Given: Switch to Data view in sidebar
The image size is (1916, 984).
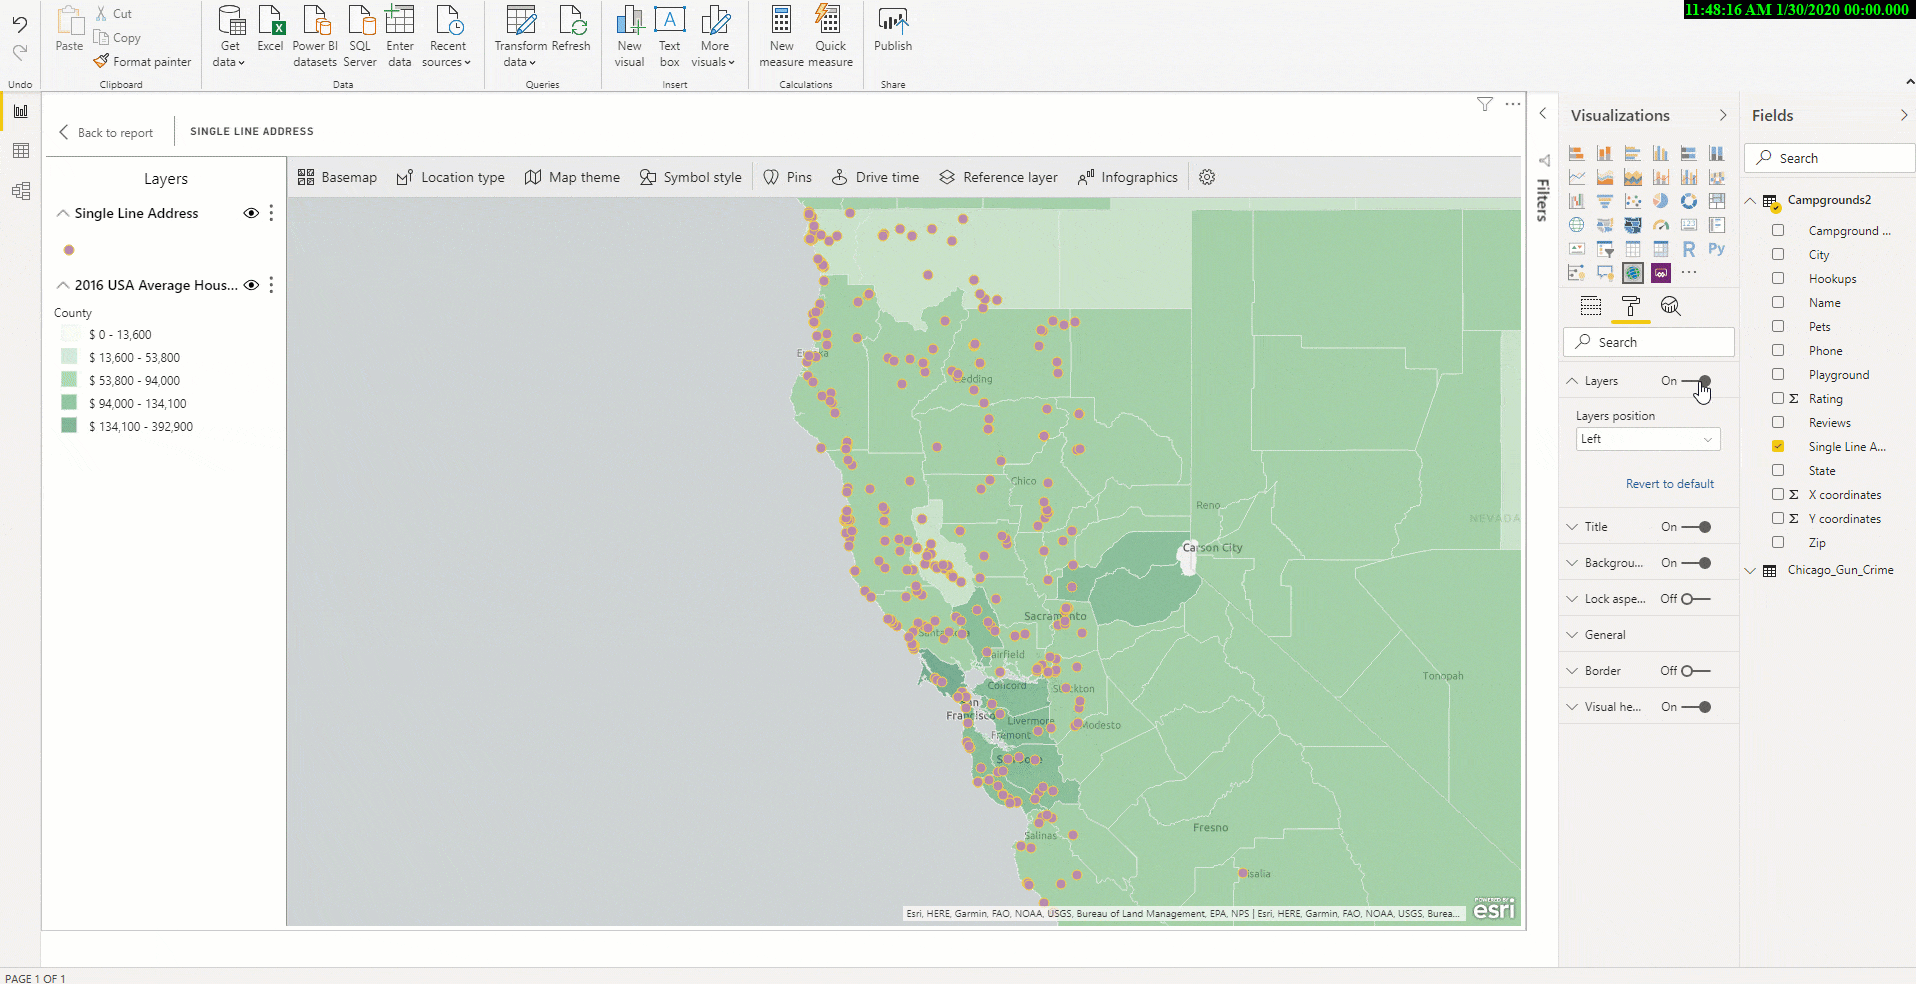Looking at the screenshot, I should tap(21, 151).
